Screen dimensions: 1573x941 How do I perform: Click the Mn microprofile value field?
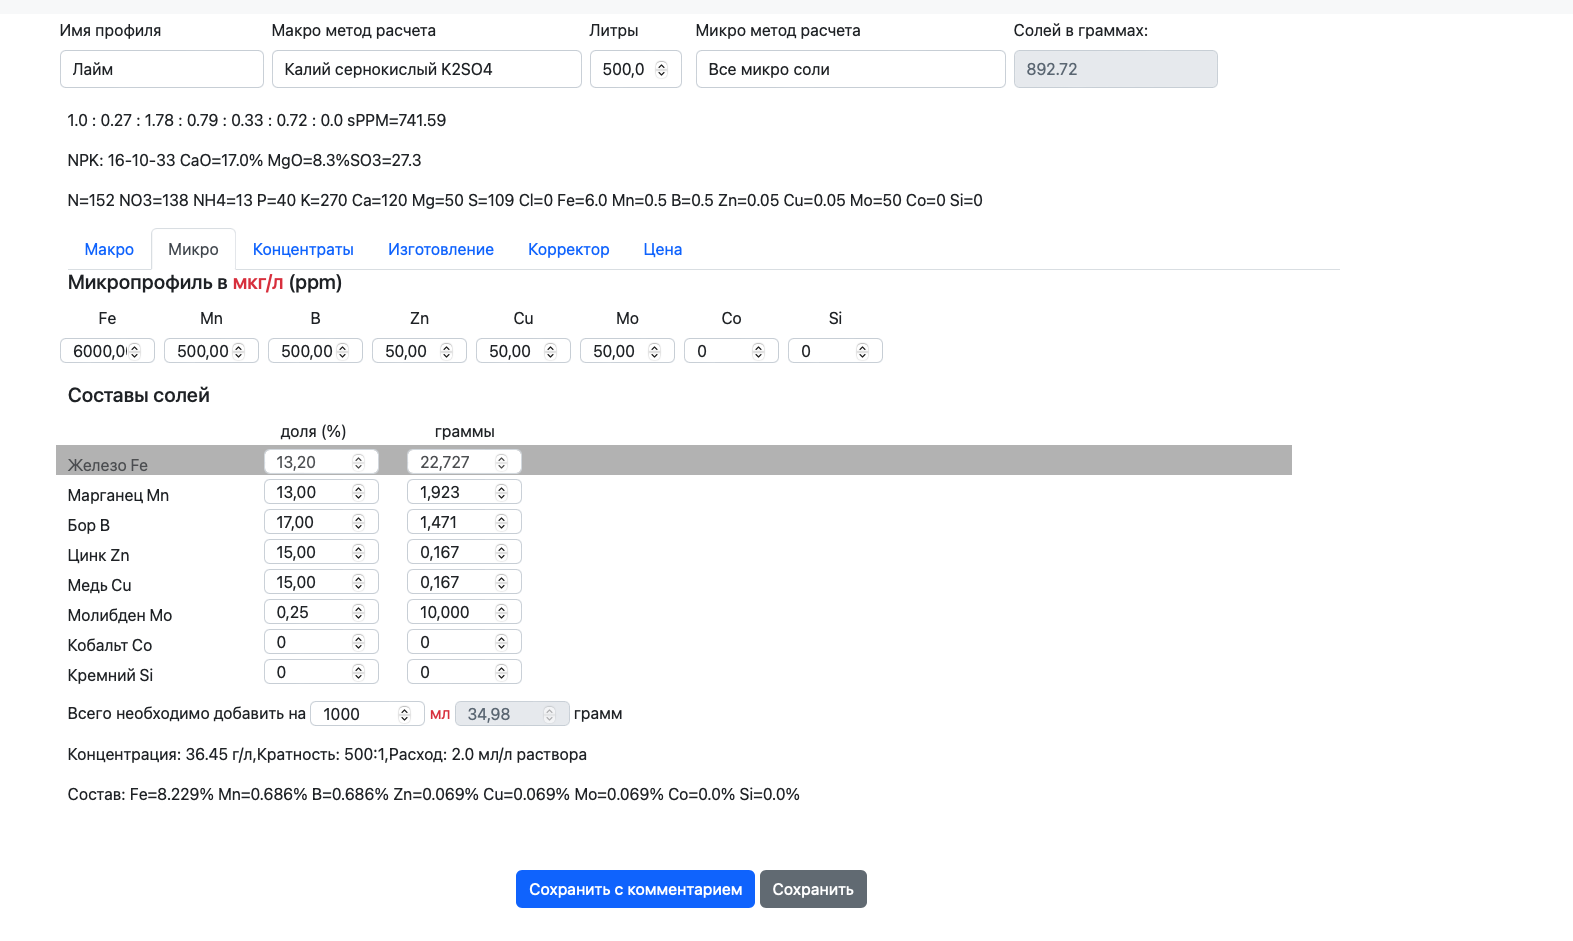pos(202,351)
